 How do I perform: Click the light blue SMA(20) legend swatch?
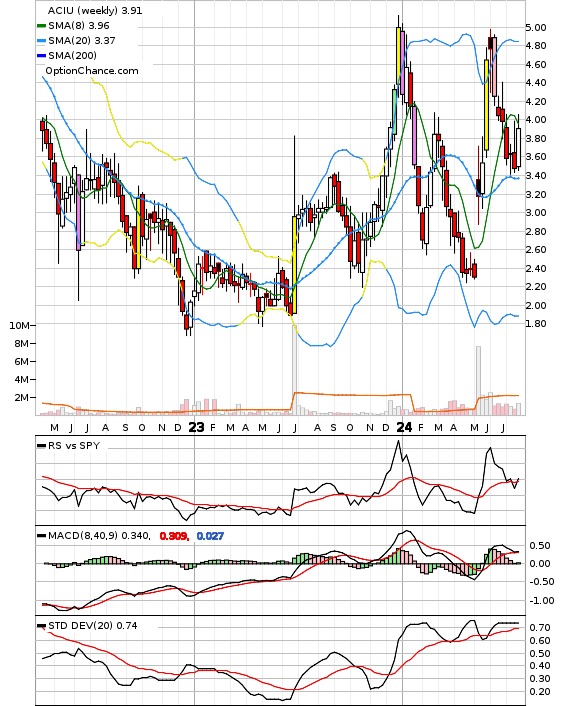(x=41, y=41)
